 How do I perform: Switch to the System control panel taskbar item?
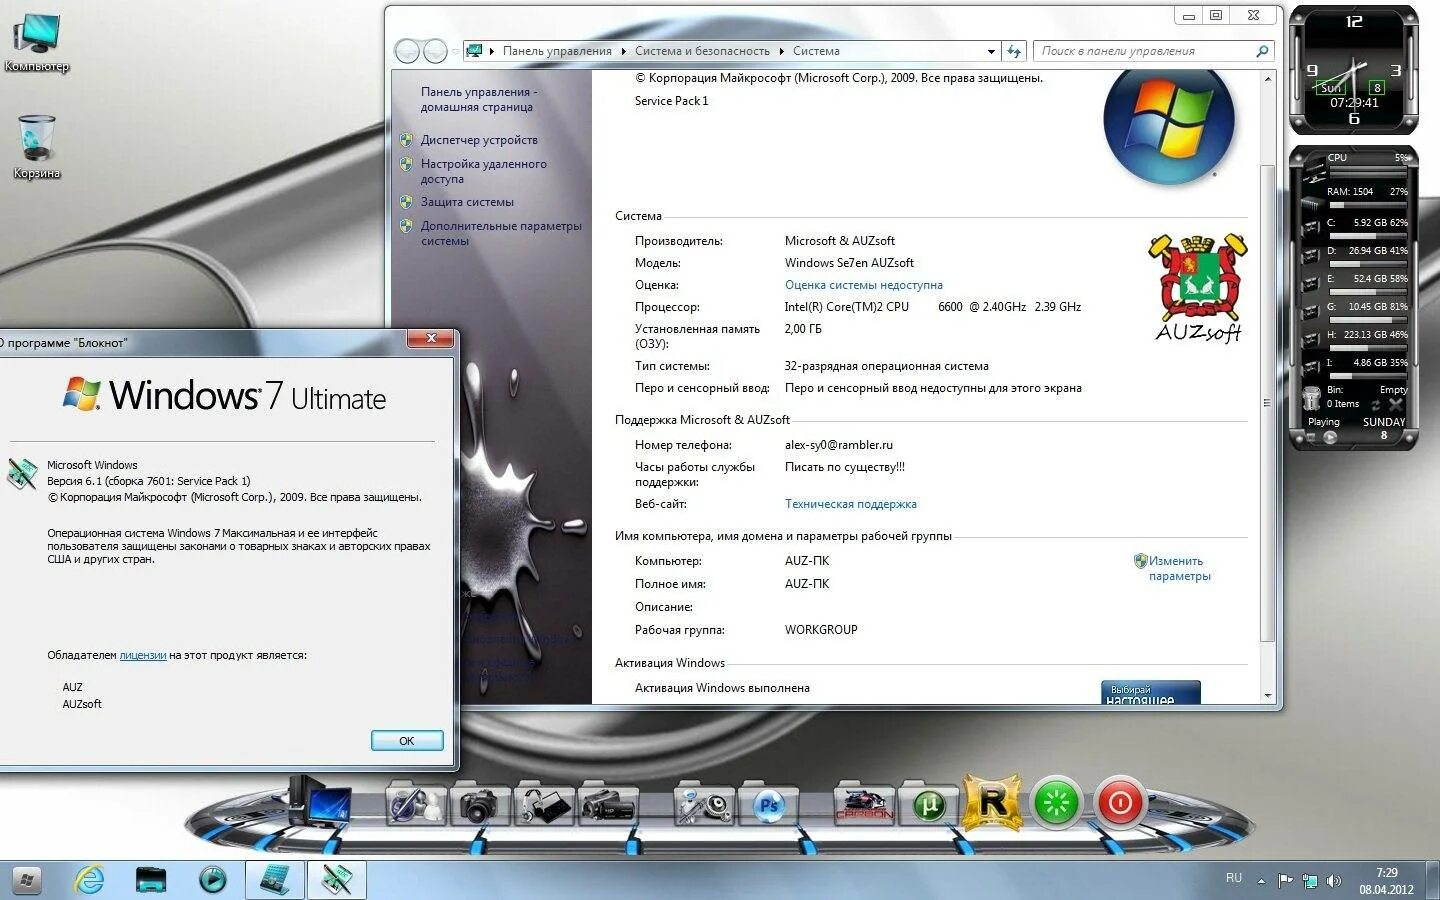click(275, 880)
